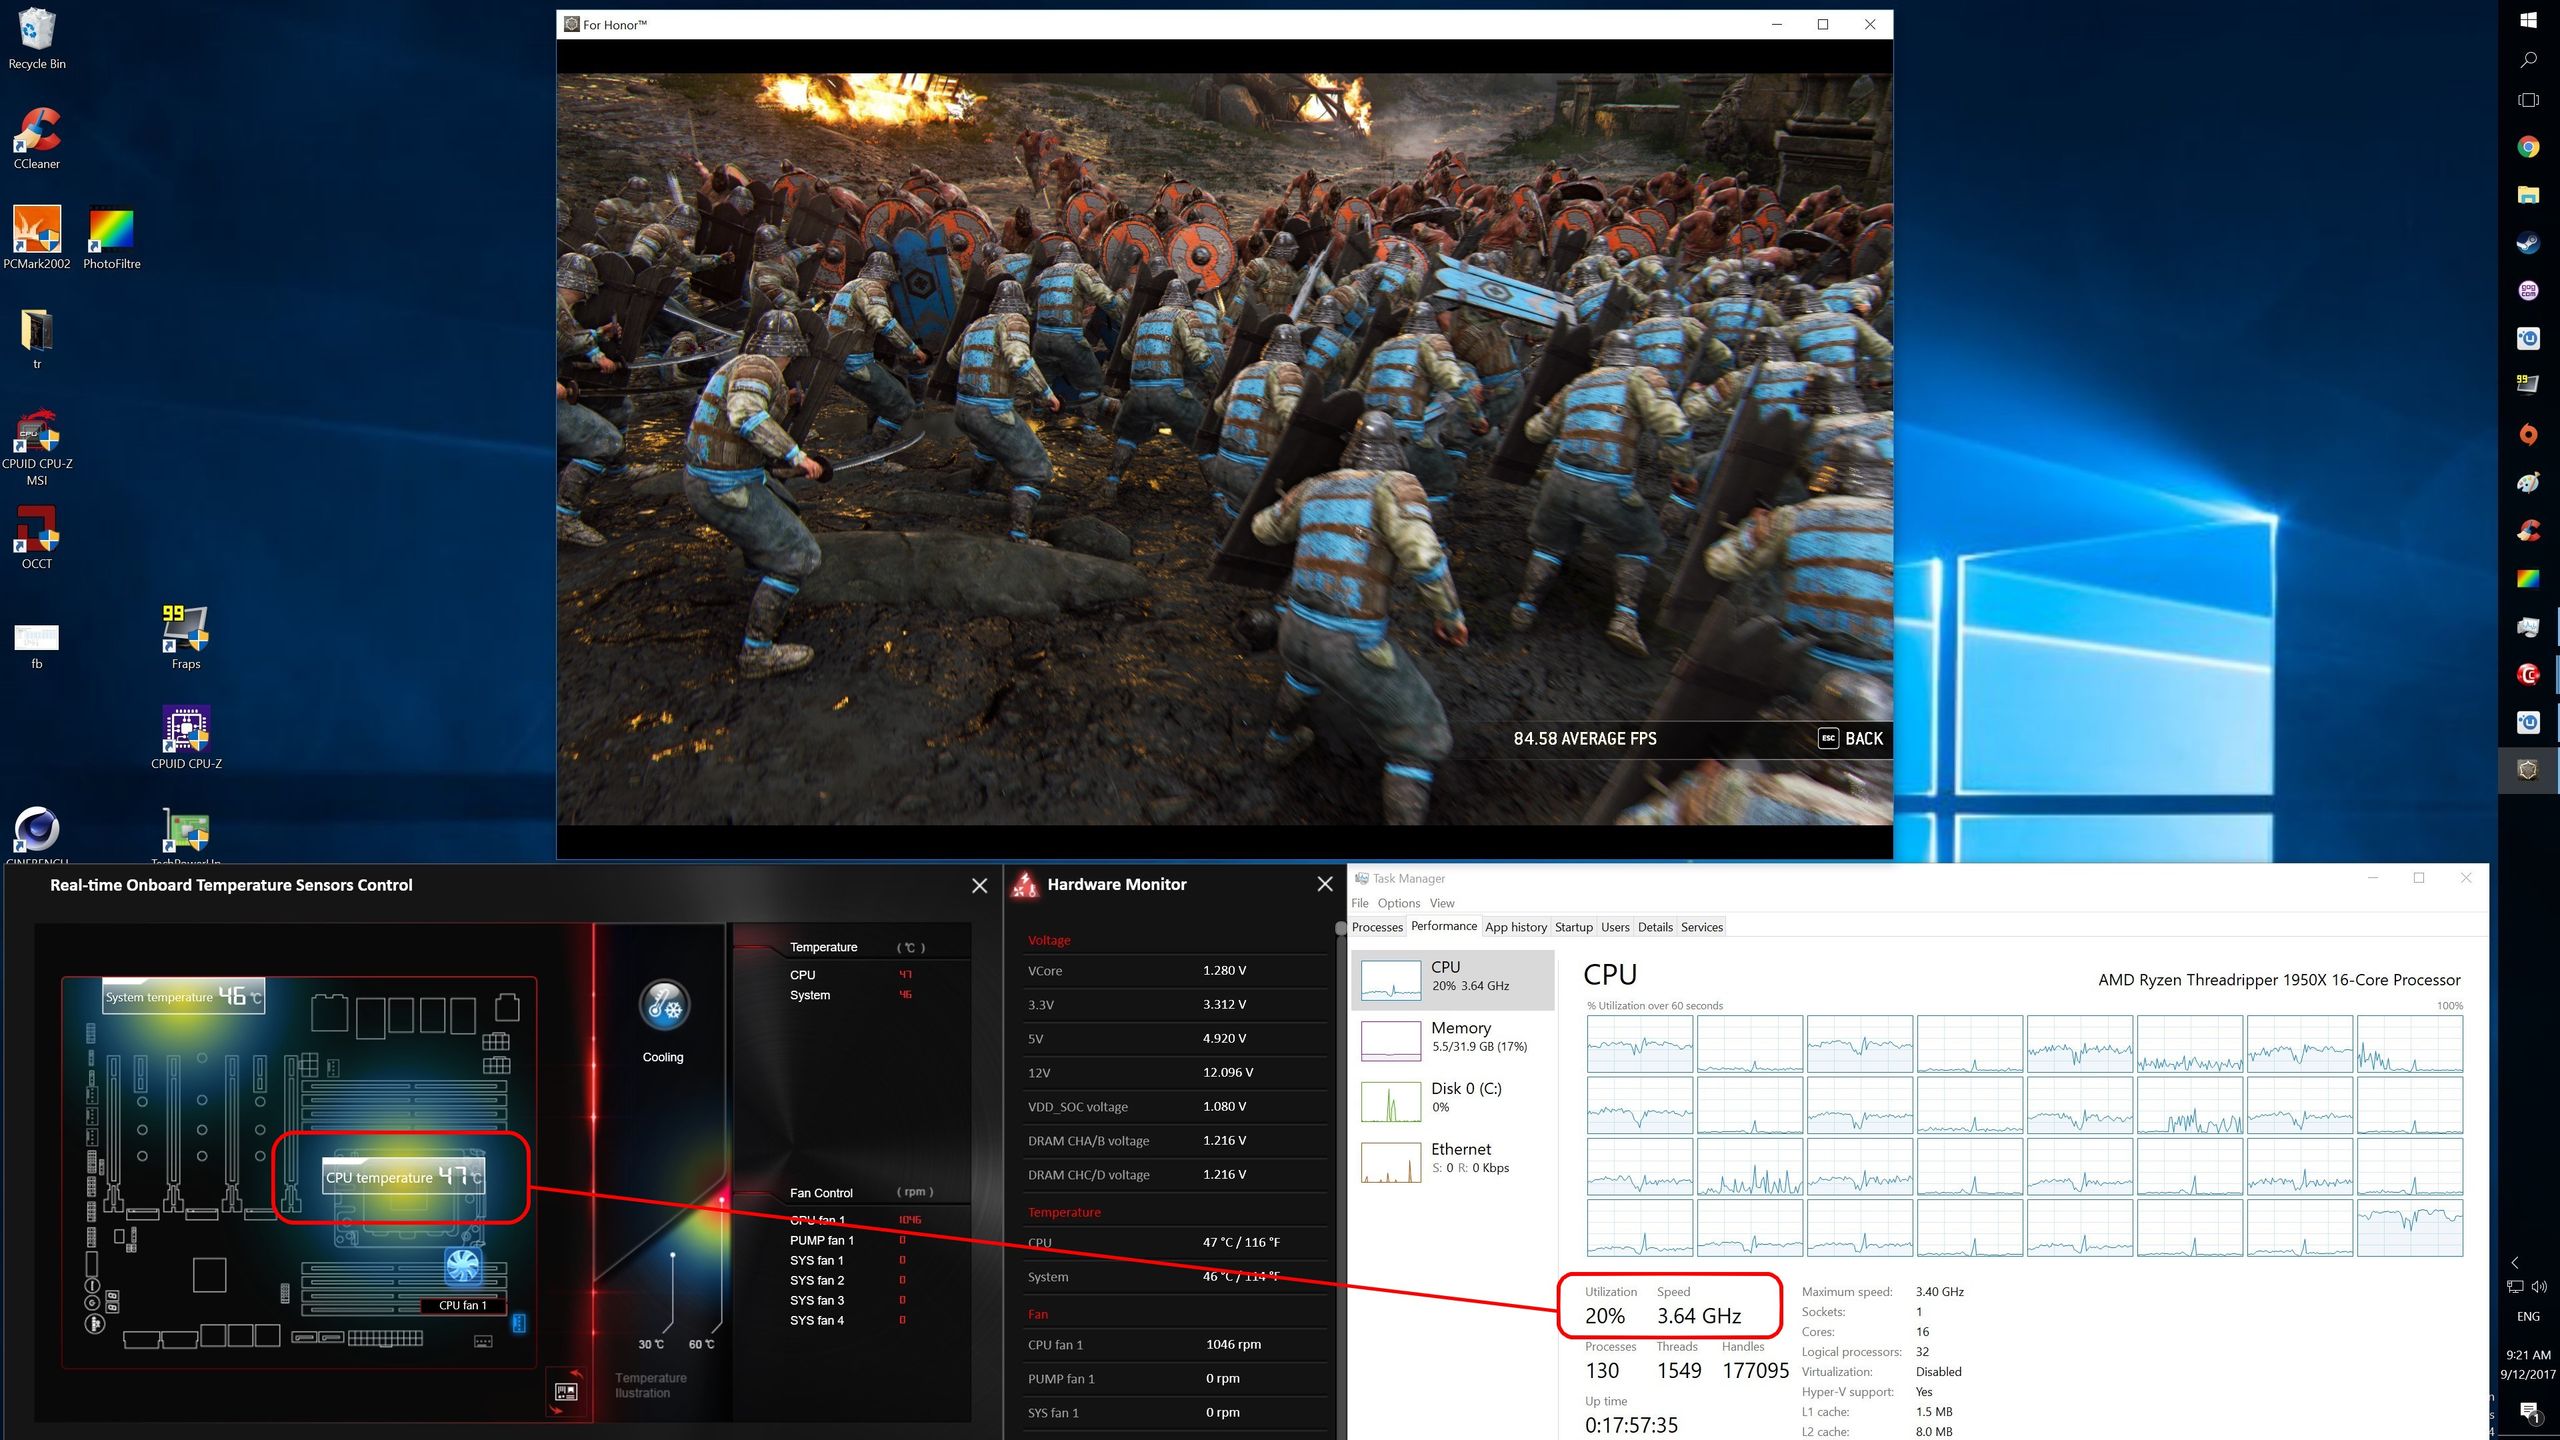Launch OCCT from the desktop
Screen dimensions: 2560x1440
coord(37,538)
